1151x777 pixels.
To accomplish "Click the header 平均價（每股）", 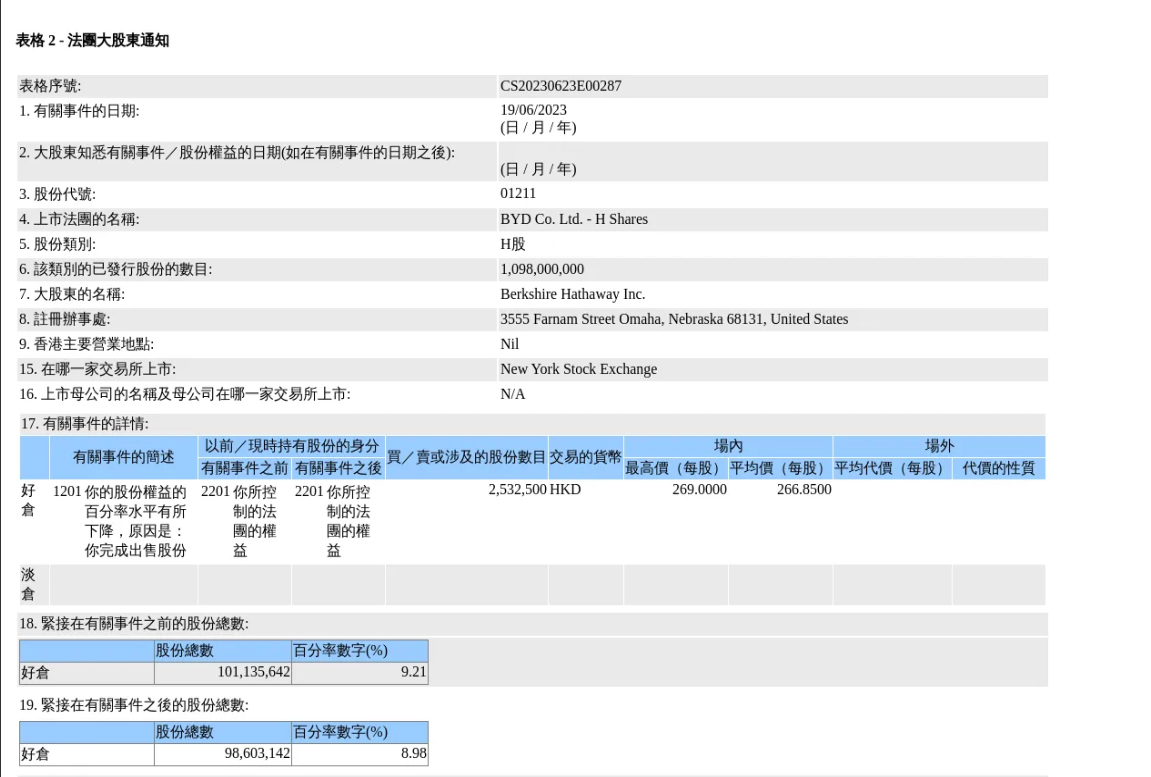I will coord(780,468).
